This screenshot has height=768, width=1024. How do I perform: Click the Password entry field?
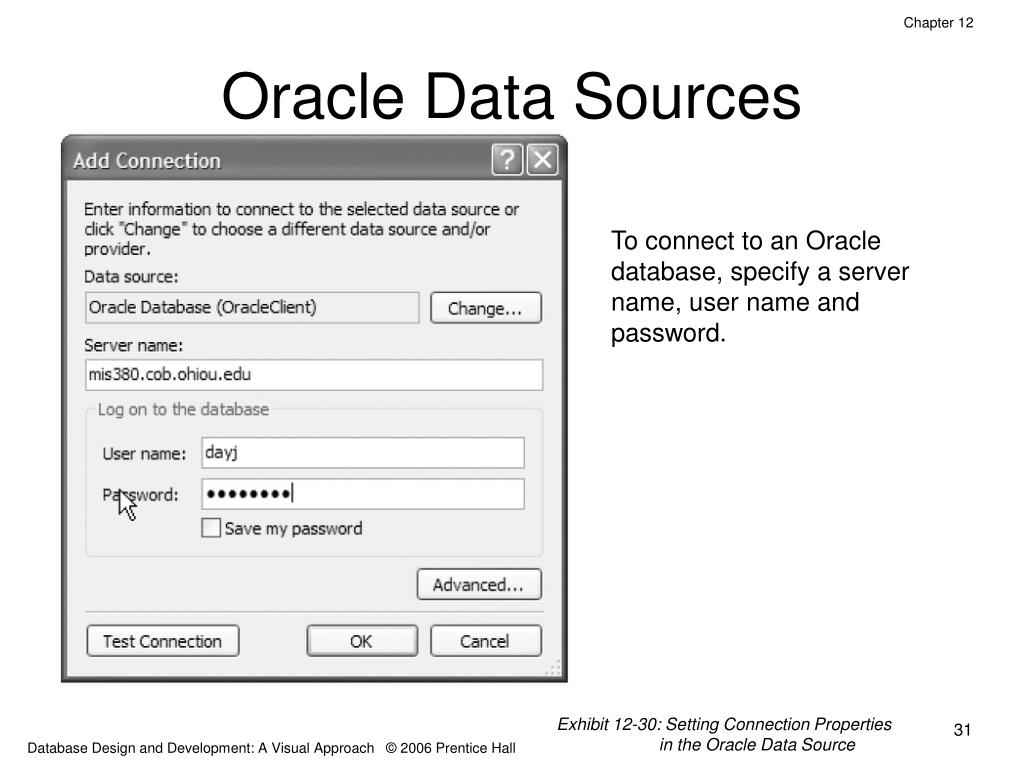[362, 494]
